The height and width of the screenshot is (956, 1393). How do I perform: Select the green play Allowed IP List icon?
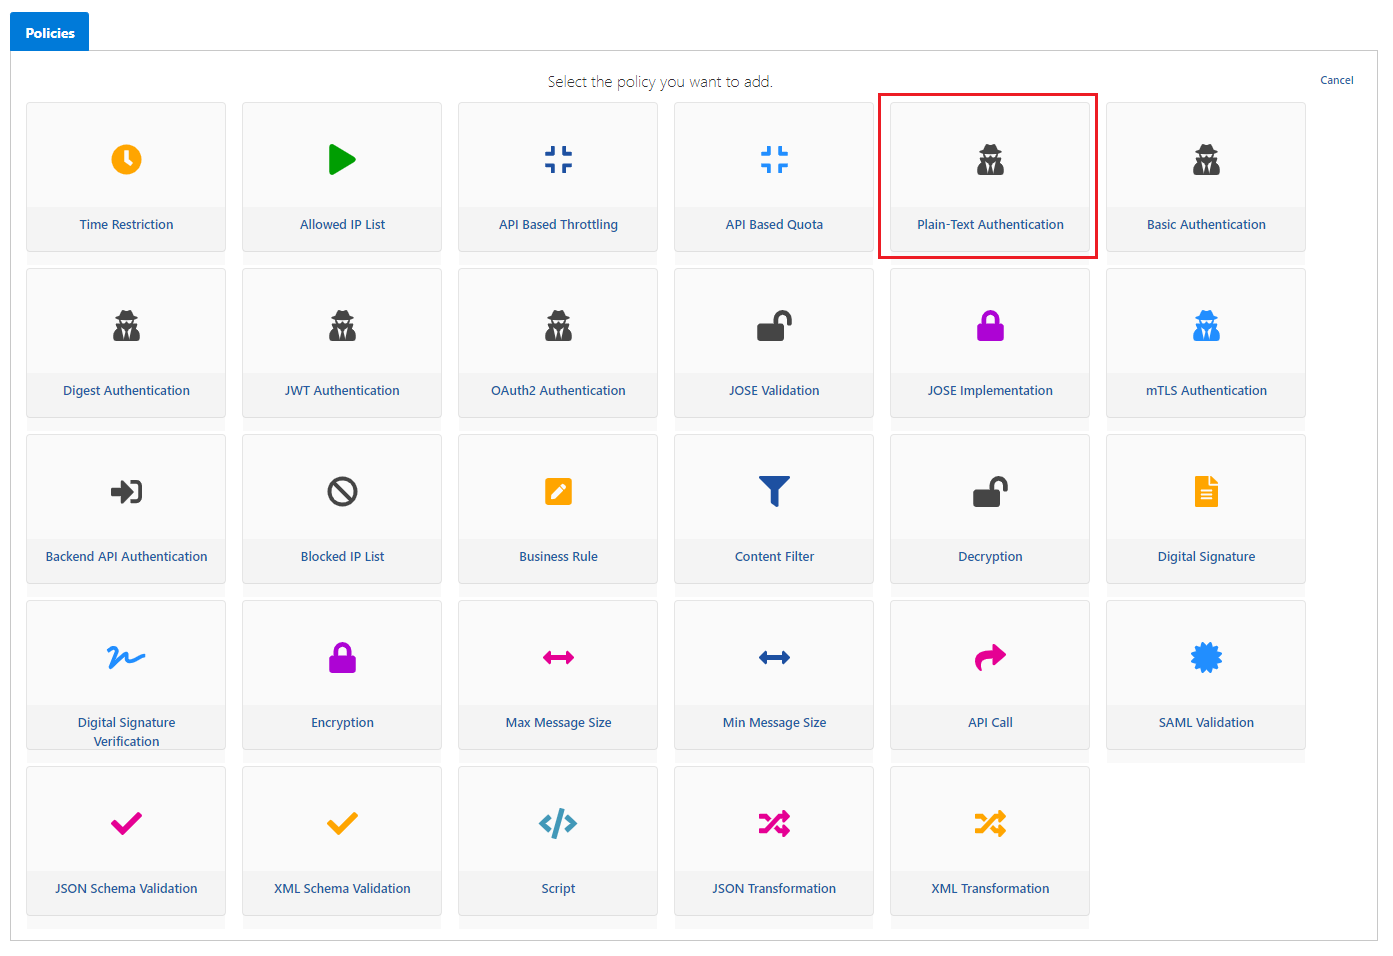click(x=342, y=159)
